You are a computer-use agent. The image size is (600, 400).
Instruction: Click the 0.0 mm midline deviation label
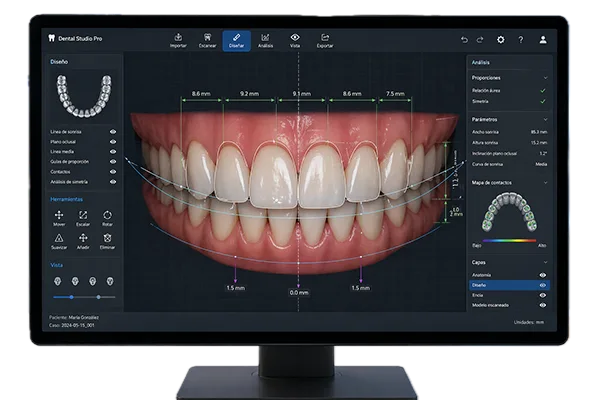pos(299,292)
